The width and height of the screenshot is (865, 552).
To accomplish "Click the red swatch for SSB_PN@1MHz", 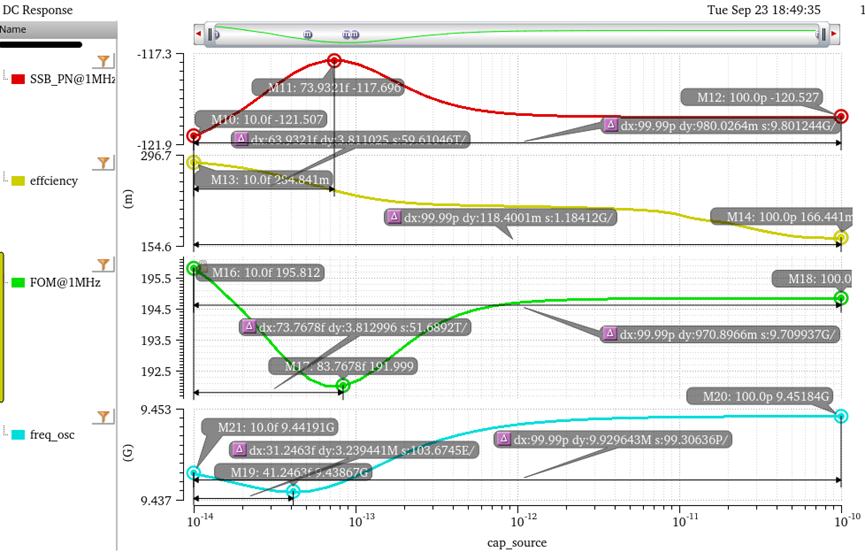I will pos(18,79).
